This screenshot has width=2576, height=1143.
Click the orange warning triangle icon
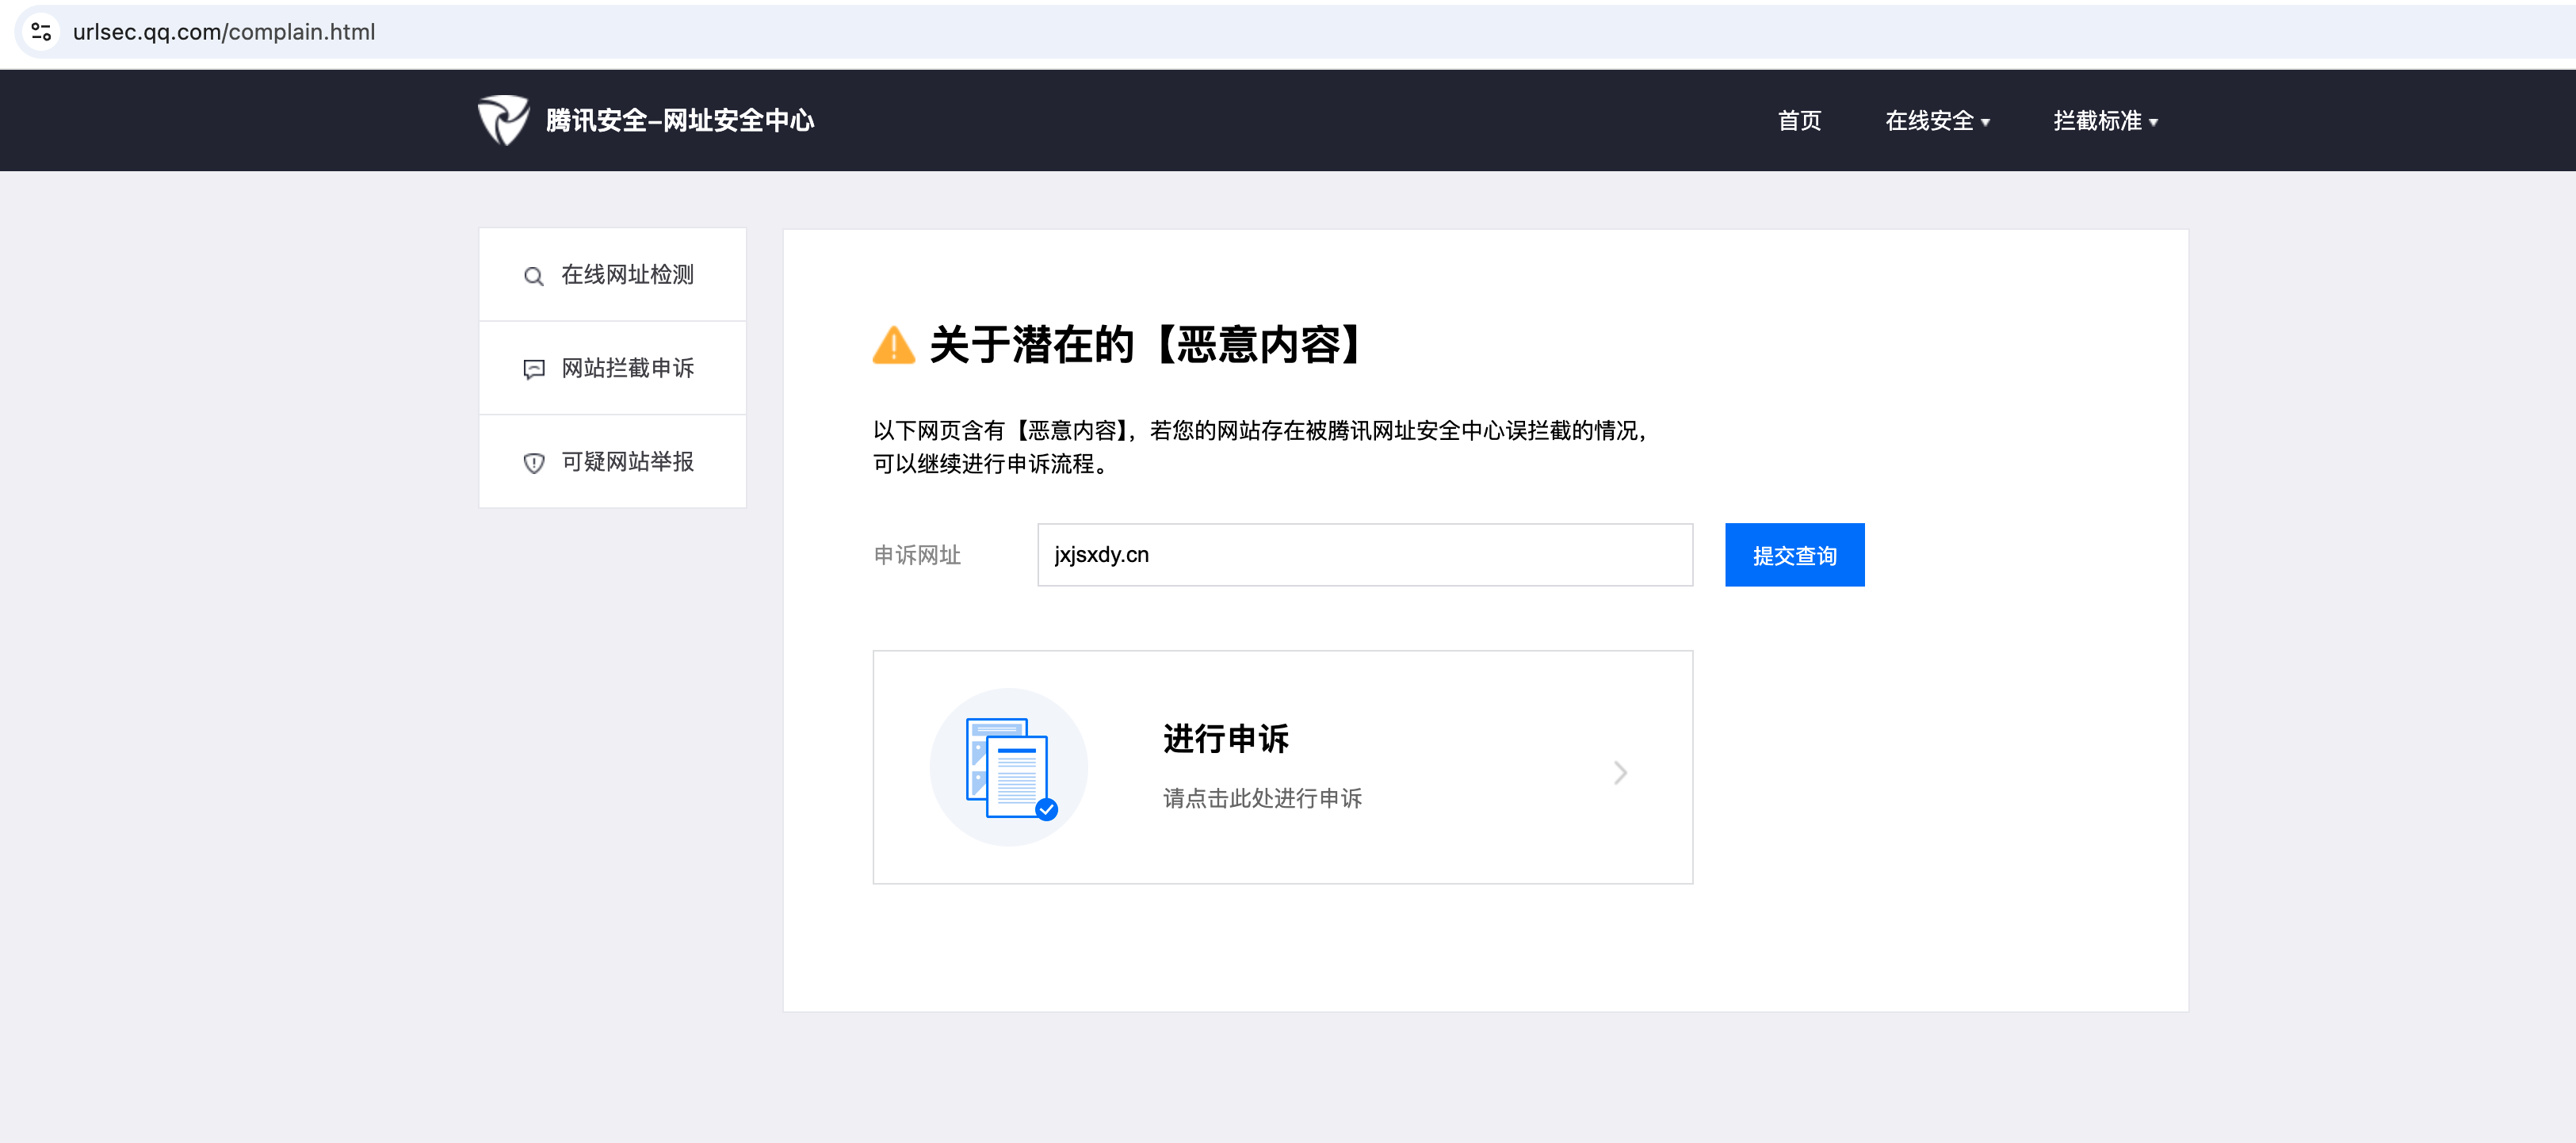coord(893,345)
